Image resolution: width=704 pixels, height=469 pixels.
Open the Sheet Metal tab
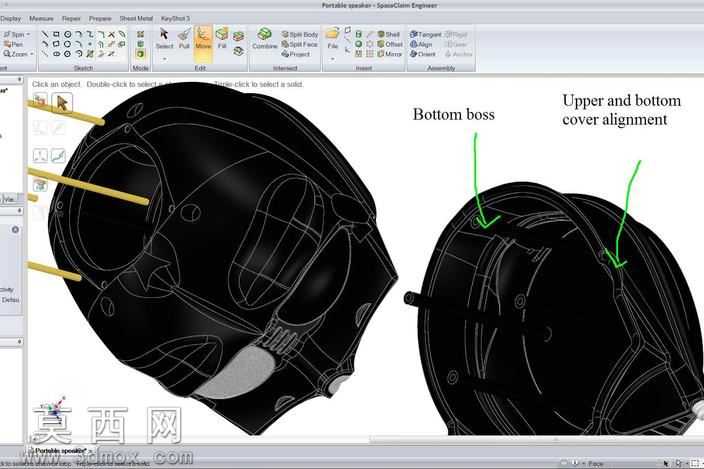136,18
